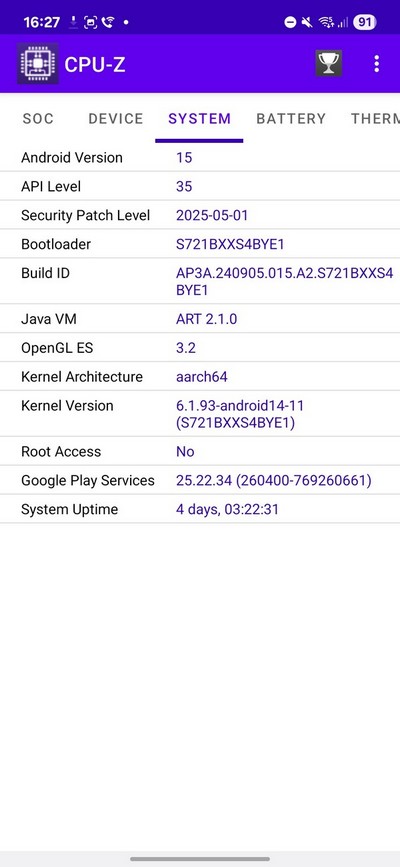The height and width of the screenshot is (867, 400).
Task: Switch to the SOC tab
Action: (38, 118)
